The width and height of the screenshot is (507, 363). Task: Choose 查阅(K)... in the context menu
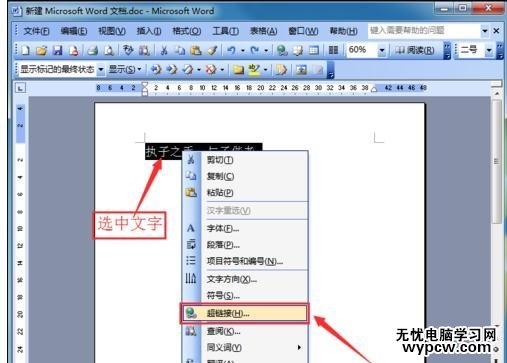(245, 331)
